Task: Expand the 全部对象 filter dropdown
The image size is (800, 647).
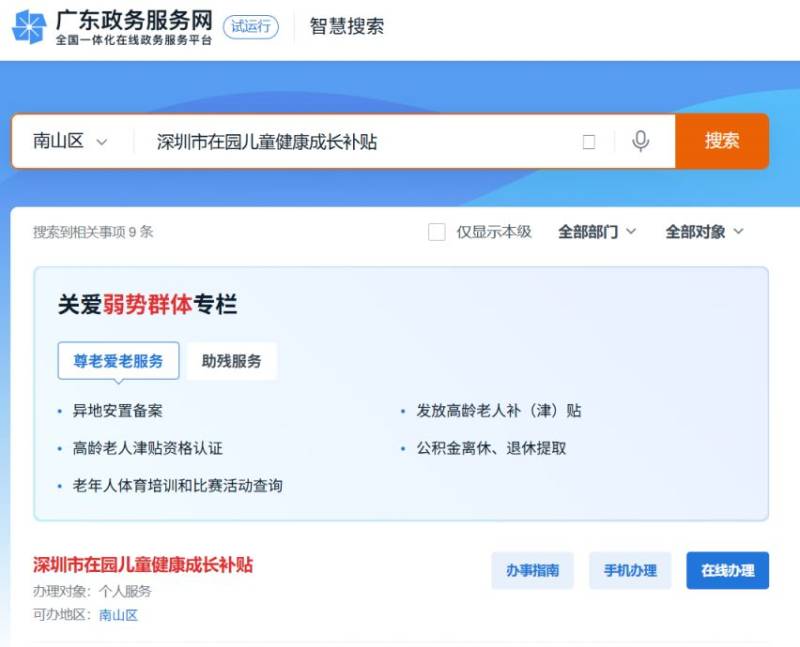Action: 705,232
